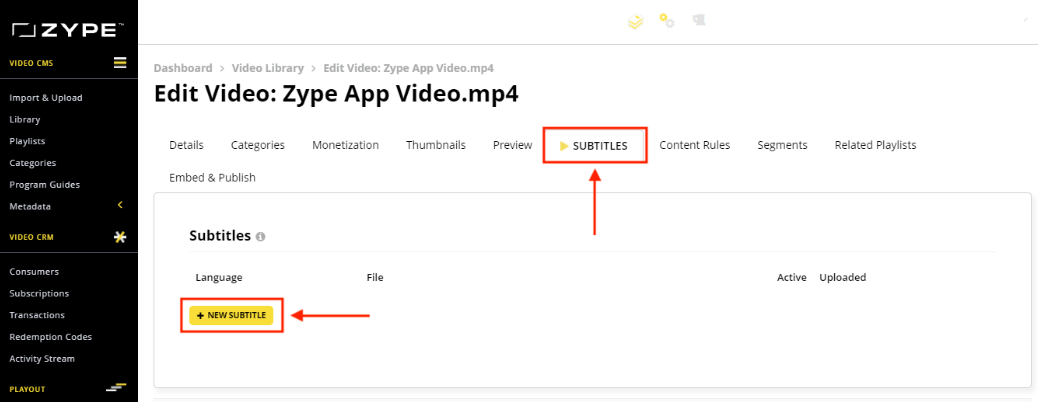Open Playlists in sidebar
Screen dimensions: 1038x402
(x=27, y=141)
